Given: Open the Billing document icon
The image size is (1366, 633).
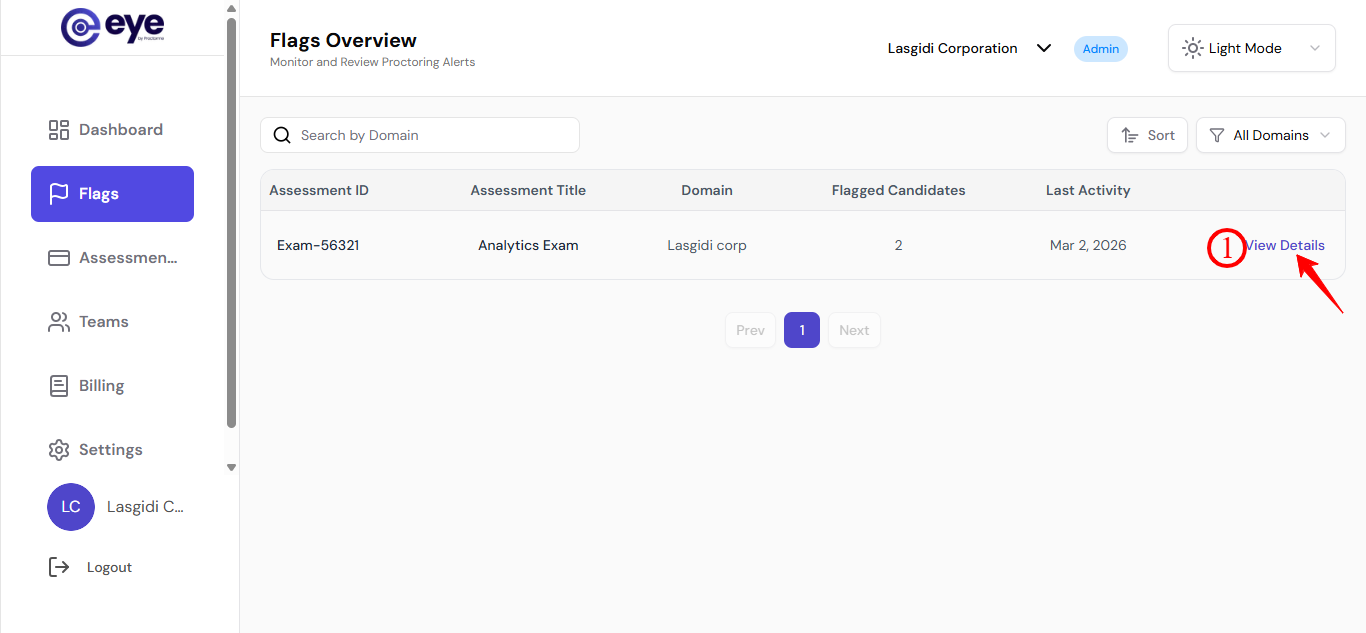Looking at the screenshot, I should 59,386.
